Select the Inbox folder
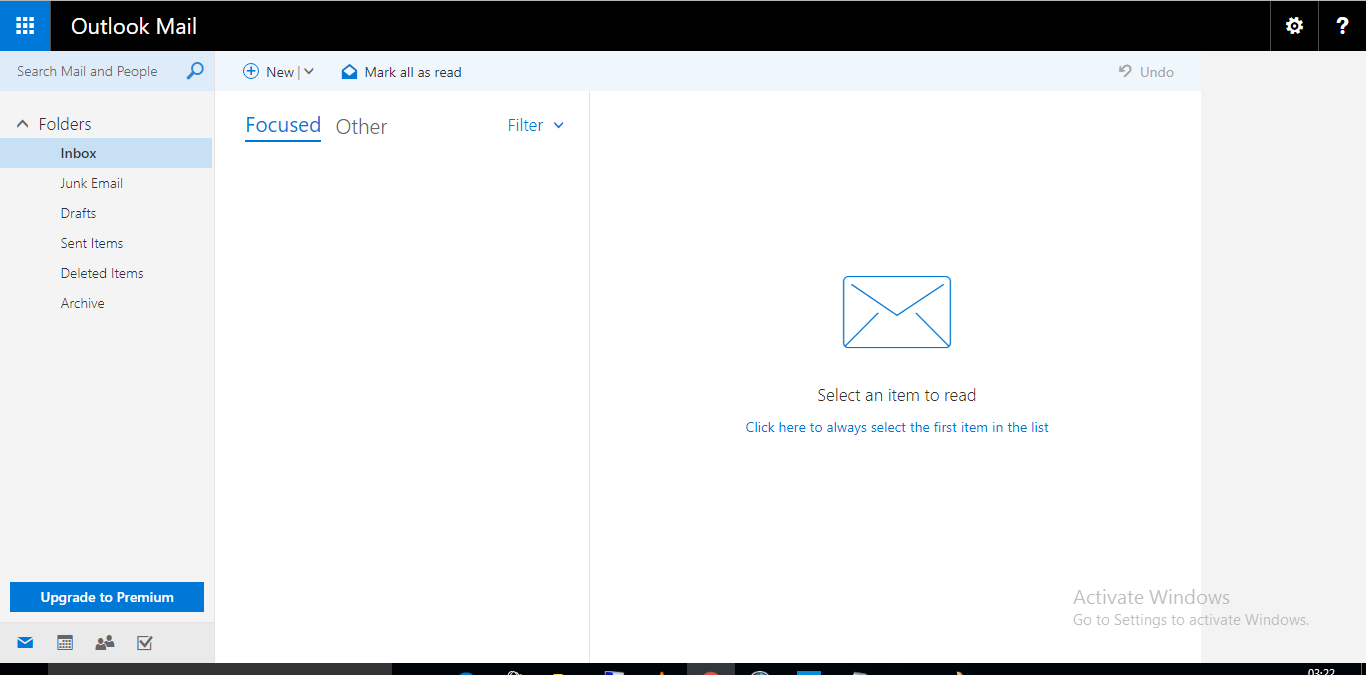Viewport: 1366px width, 675px height. tap(106, 153)
